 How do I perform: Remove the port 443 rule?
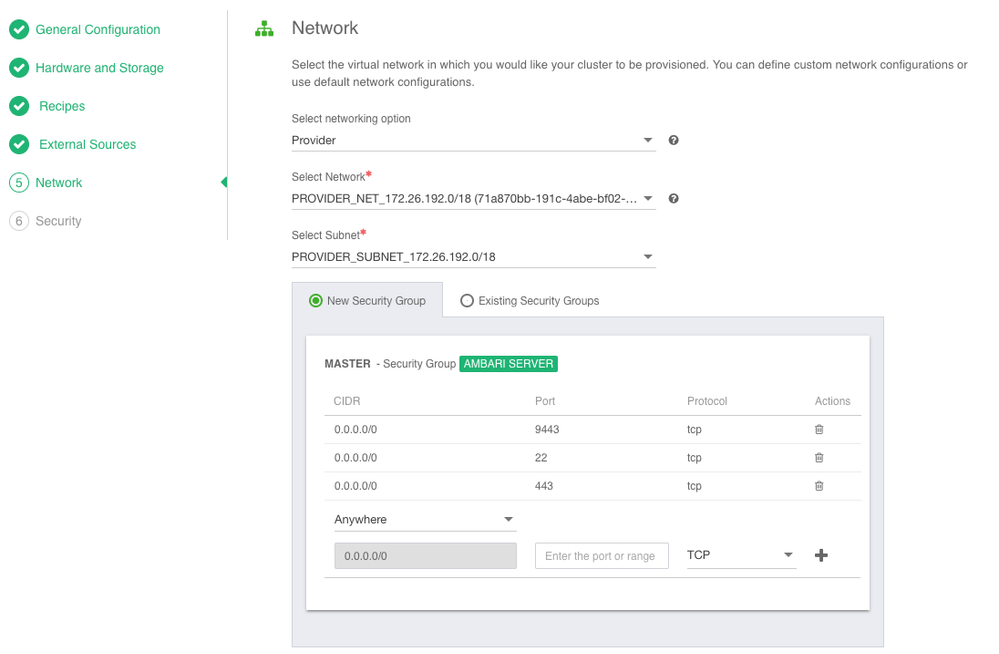click(x=819, y=486)
